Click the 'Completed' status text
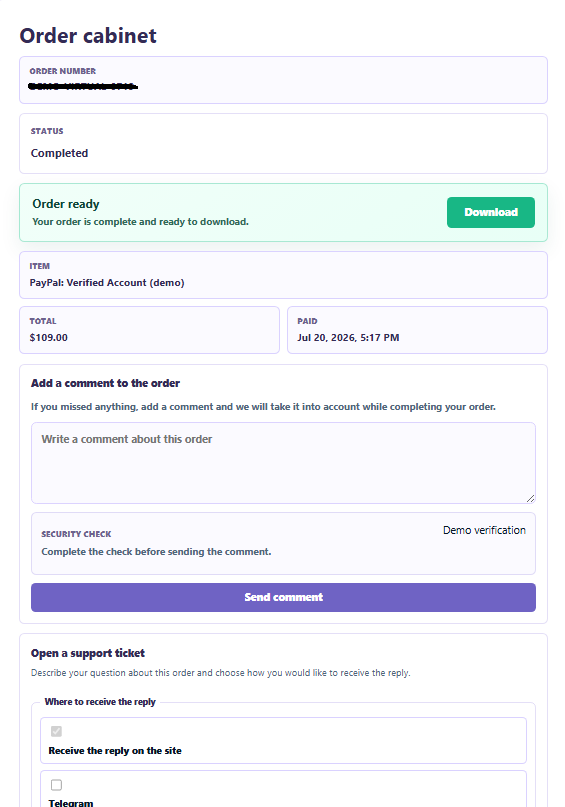The image size is (565, 807). pyautogui.click(x=59, y=153)
